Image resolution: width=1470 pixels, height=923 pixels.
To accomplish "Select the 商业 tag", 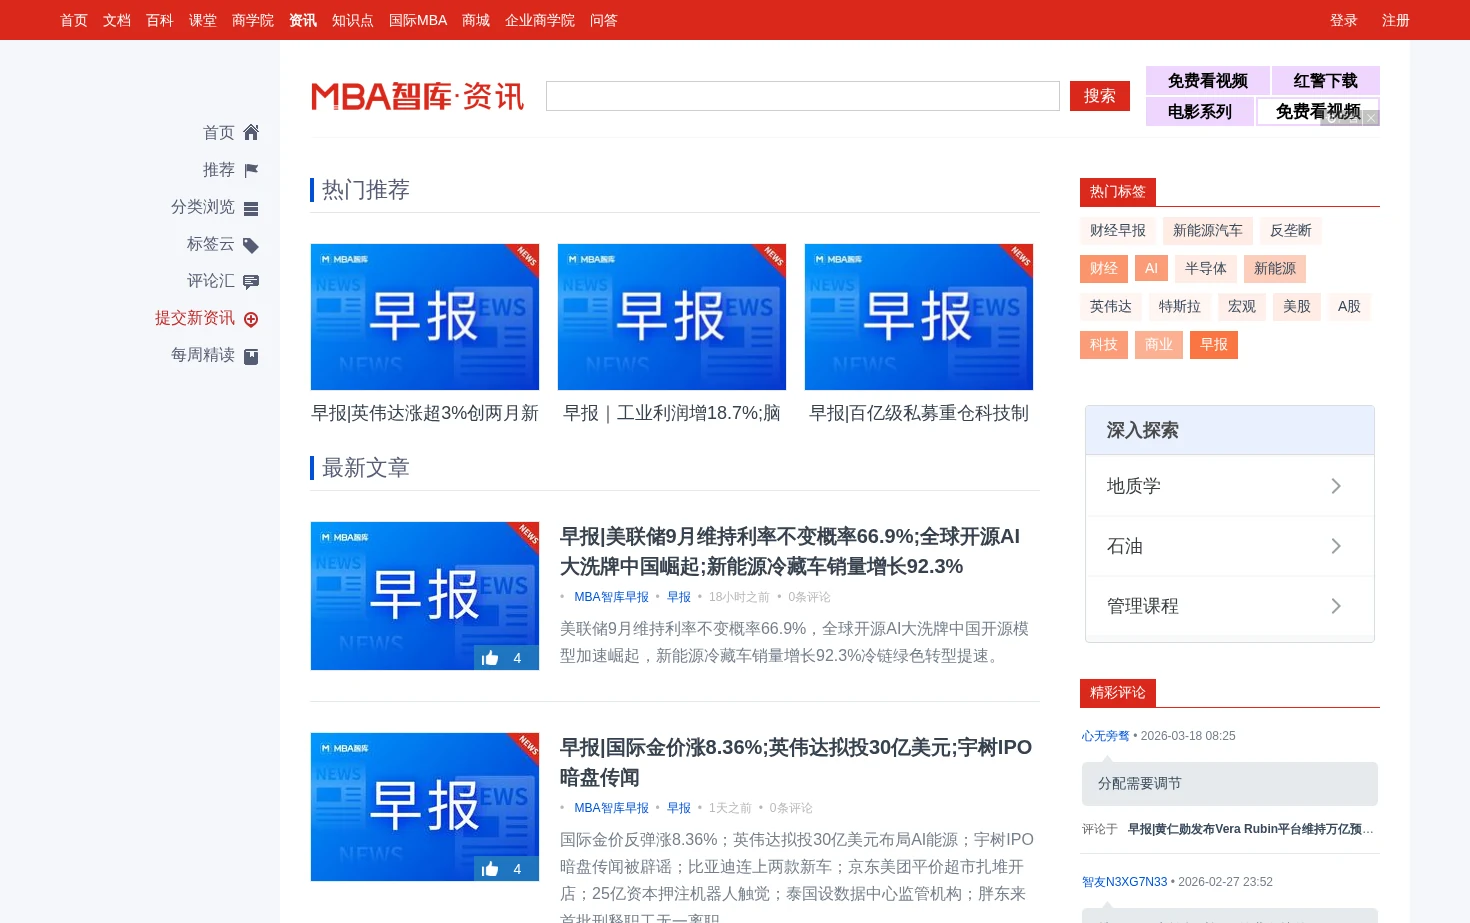I will click(1159, 345).
